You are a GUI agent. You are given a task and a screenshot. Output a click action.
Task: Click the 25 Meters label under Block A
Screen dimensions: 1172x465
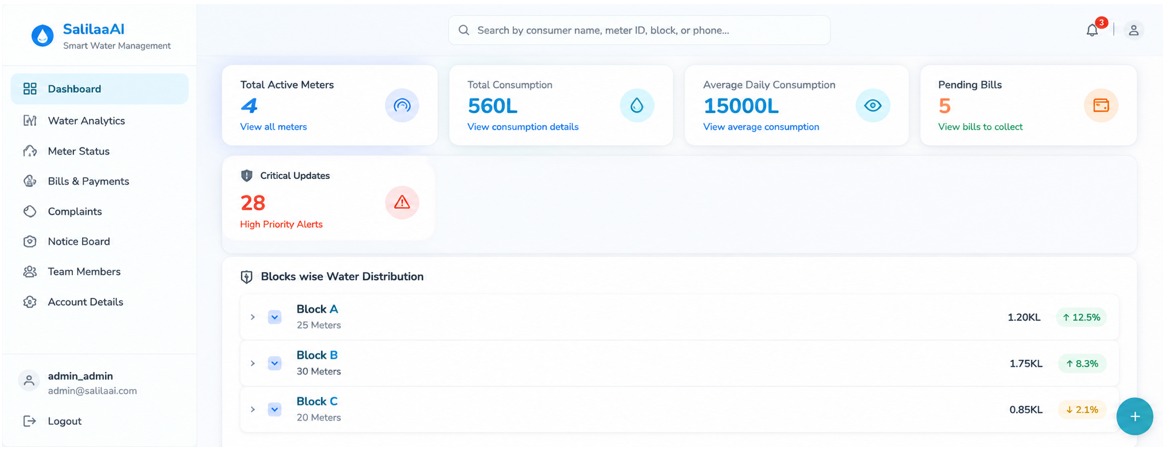click(318, 325)
